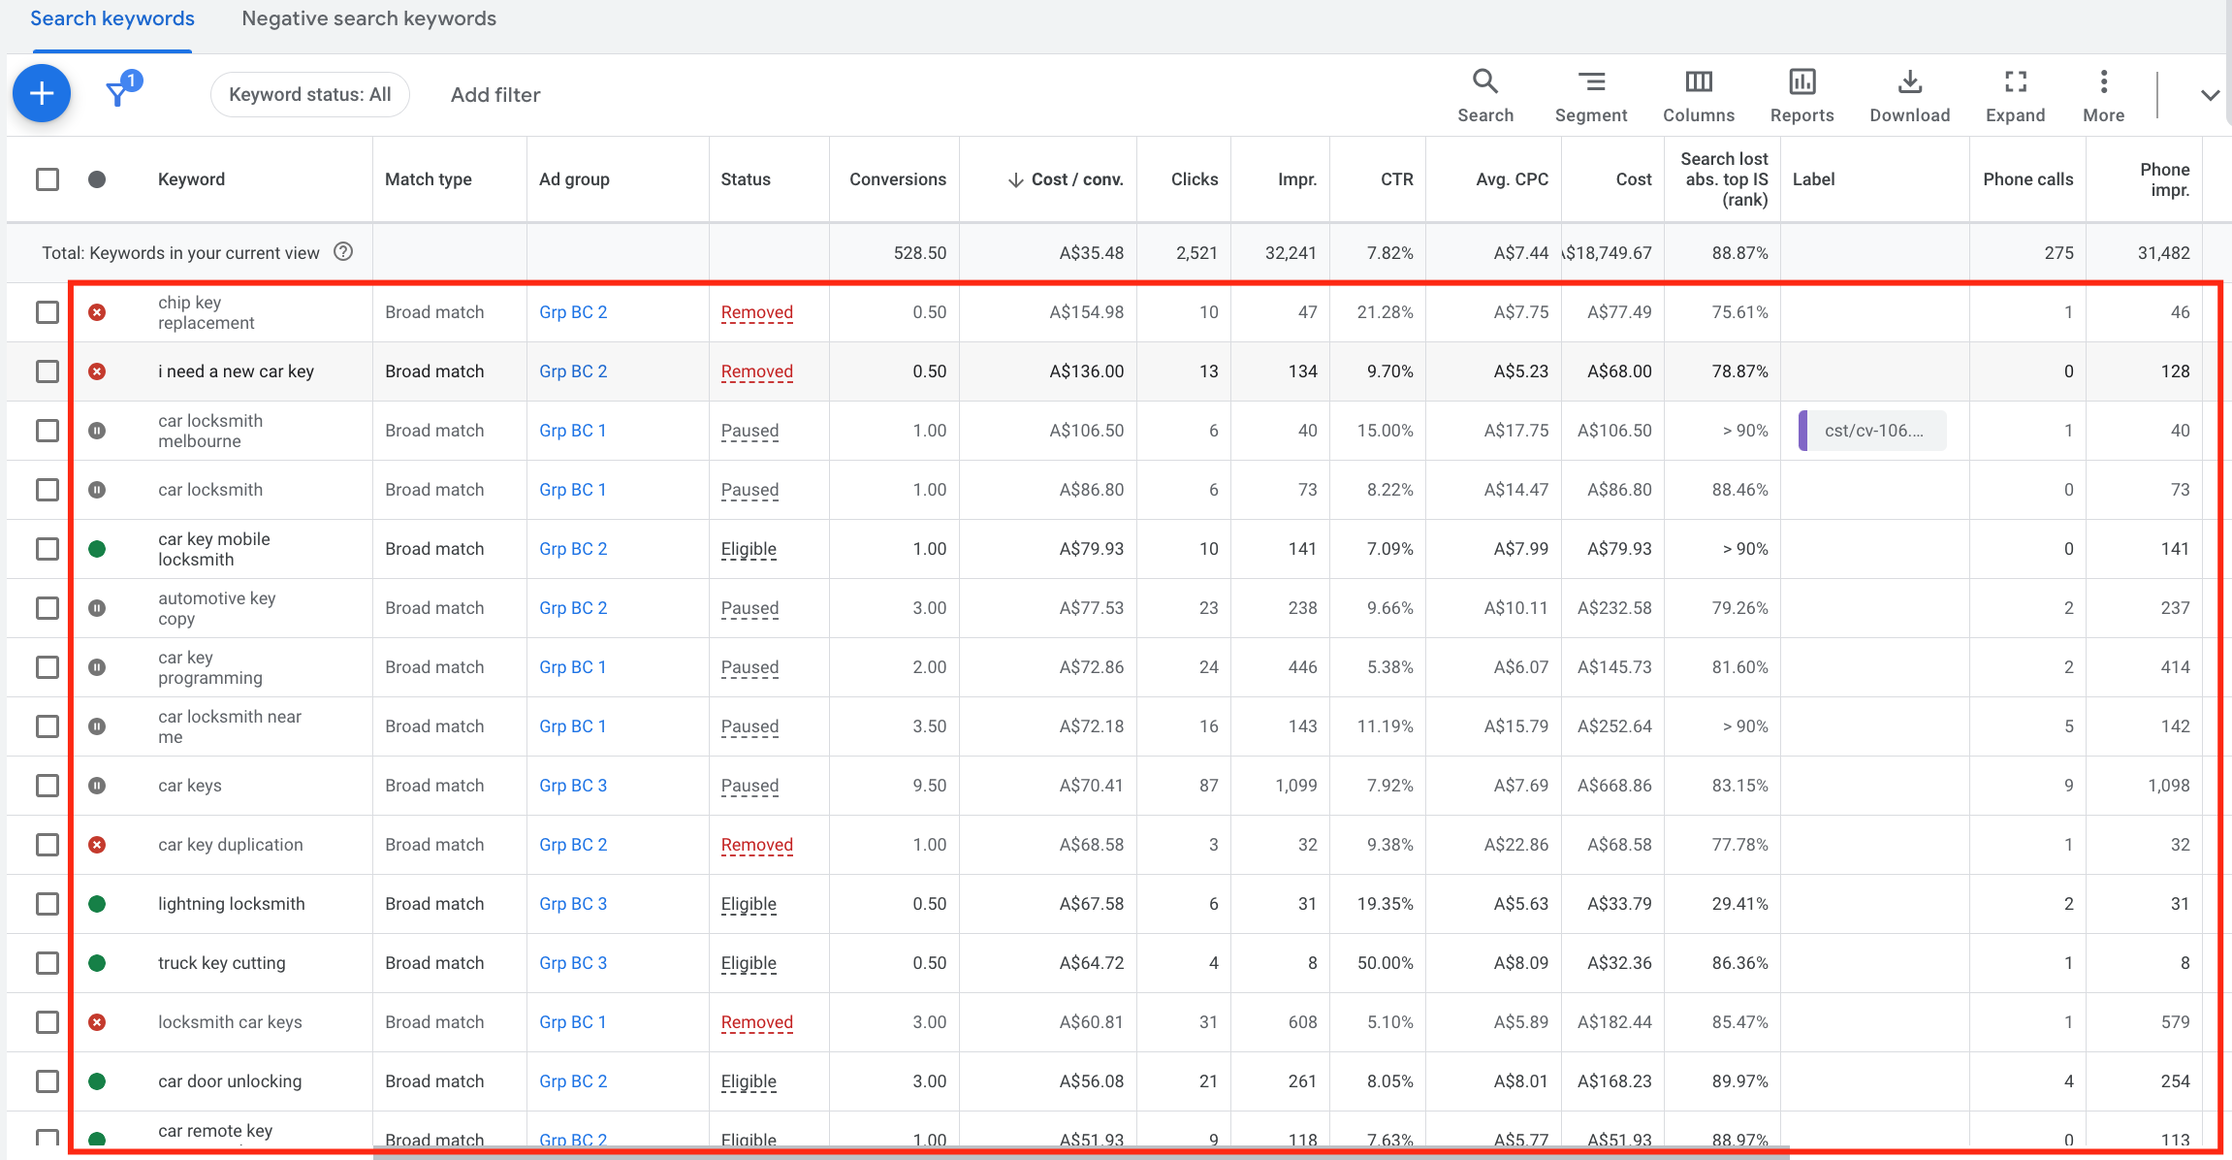The image size is (2232, 1160).
Task: Check the car locksmith melbourne checkbox
Action: click(x=47, y=430)
